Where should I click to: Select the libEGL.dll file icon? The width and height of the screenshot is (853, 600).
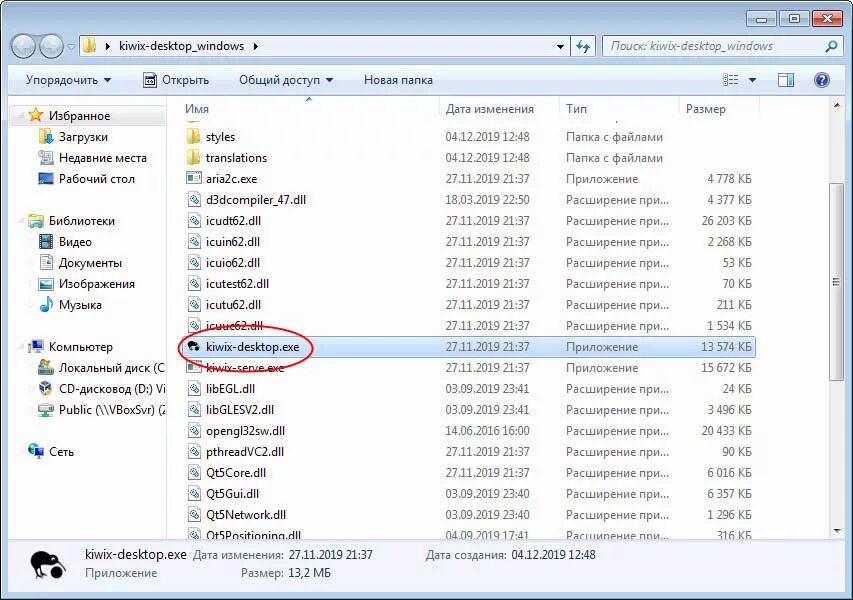[x=194, y=389]
